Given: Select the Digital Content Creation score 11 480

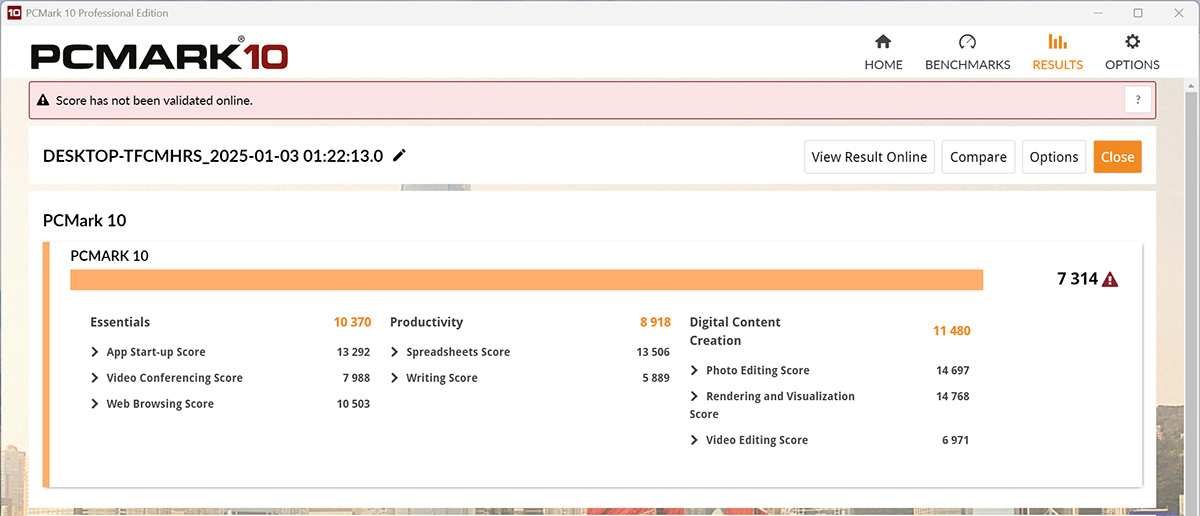Looking at the screenshot, I should tap(952, 331).
